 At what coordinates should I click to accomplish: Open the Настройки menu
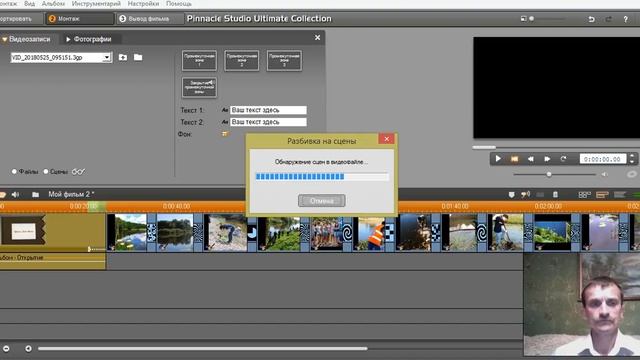(143, 3)
